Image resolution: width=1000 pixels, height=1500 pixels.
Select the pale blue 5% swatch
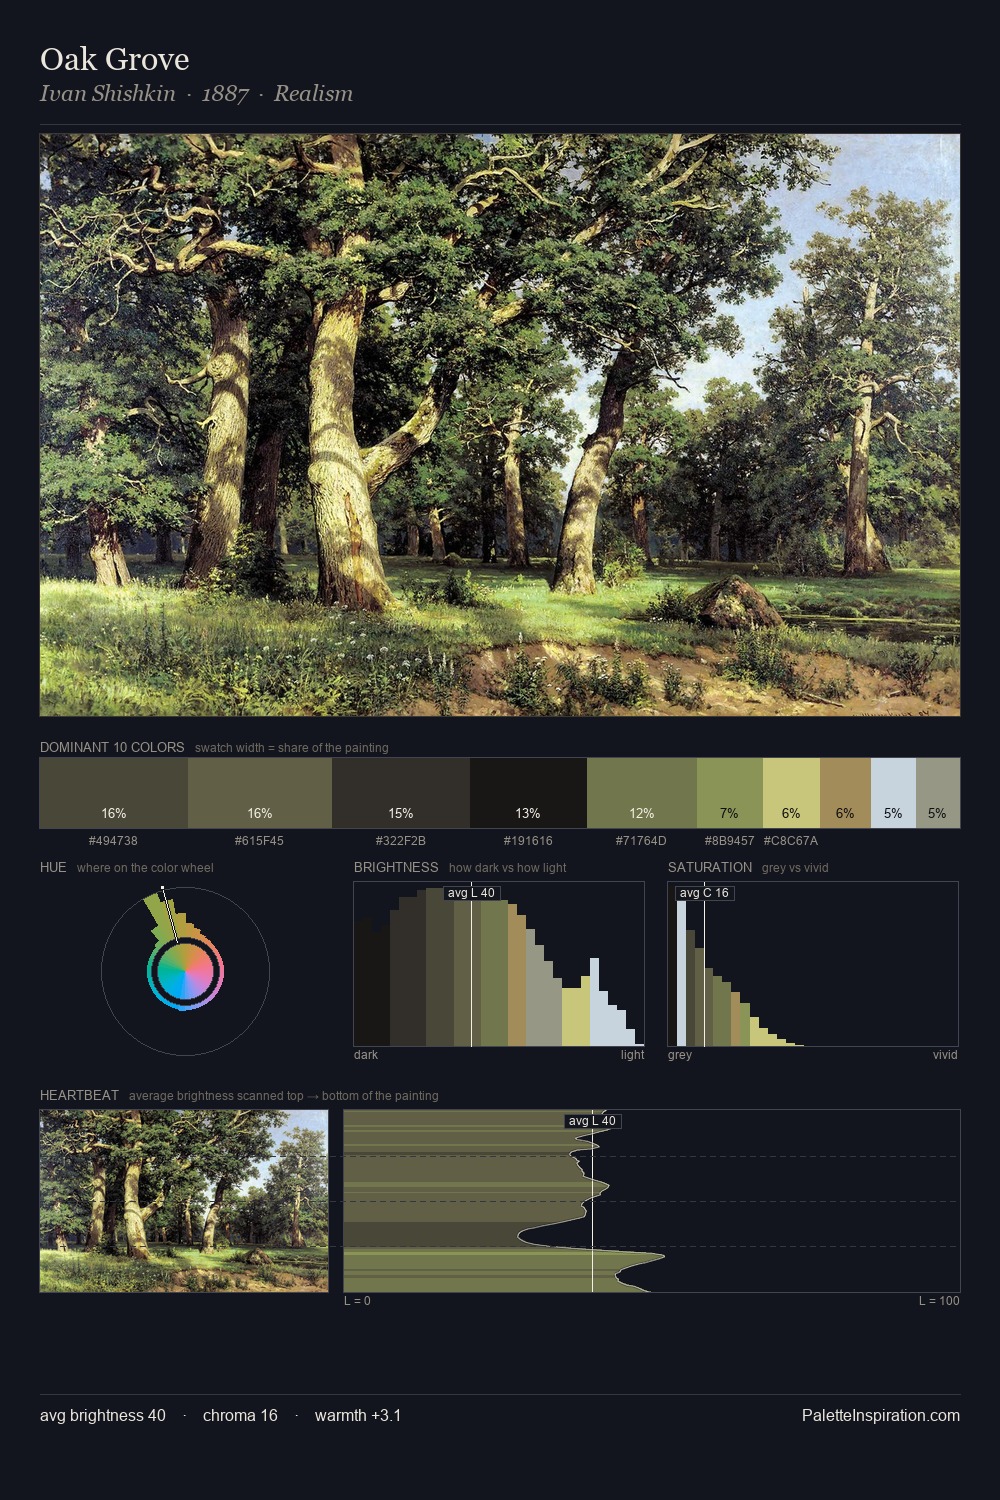pos(893,793)
